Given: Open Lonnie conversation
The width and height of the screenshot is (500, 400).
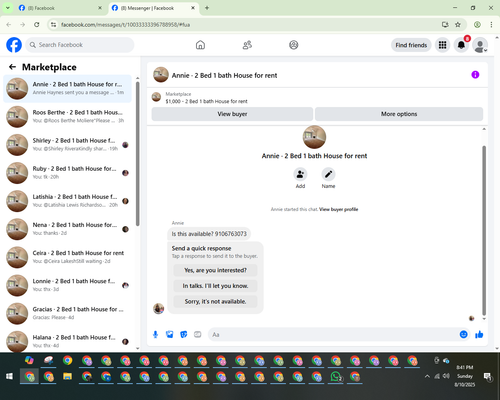Looking at the screenshot, I should [67, 285].
